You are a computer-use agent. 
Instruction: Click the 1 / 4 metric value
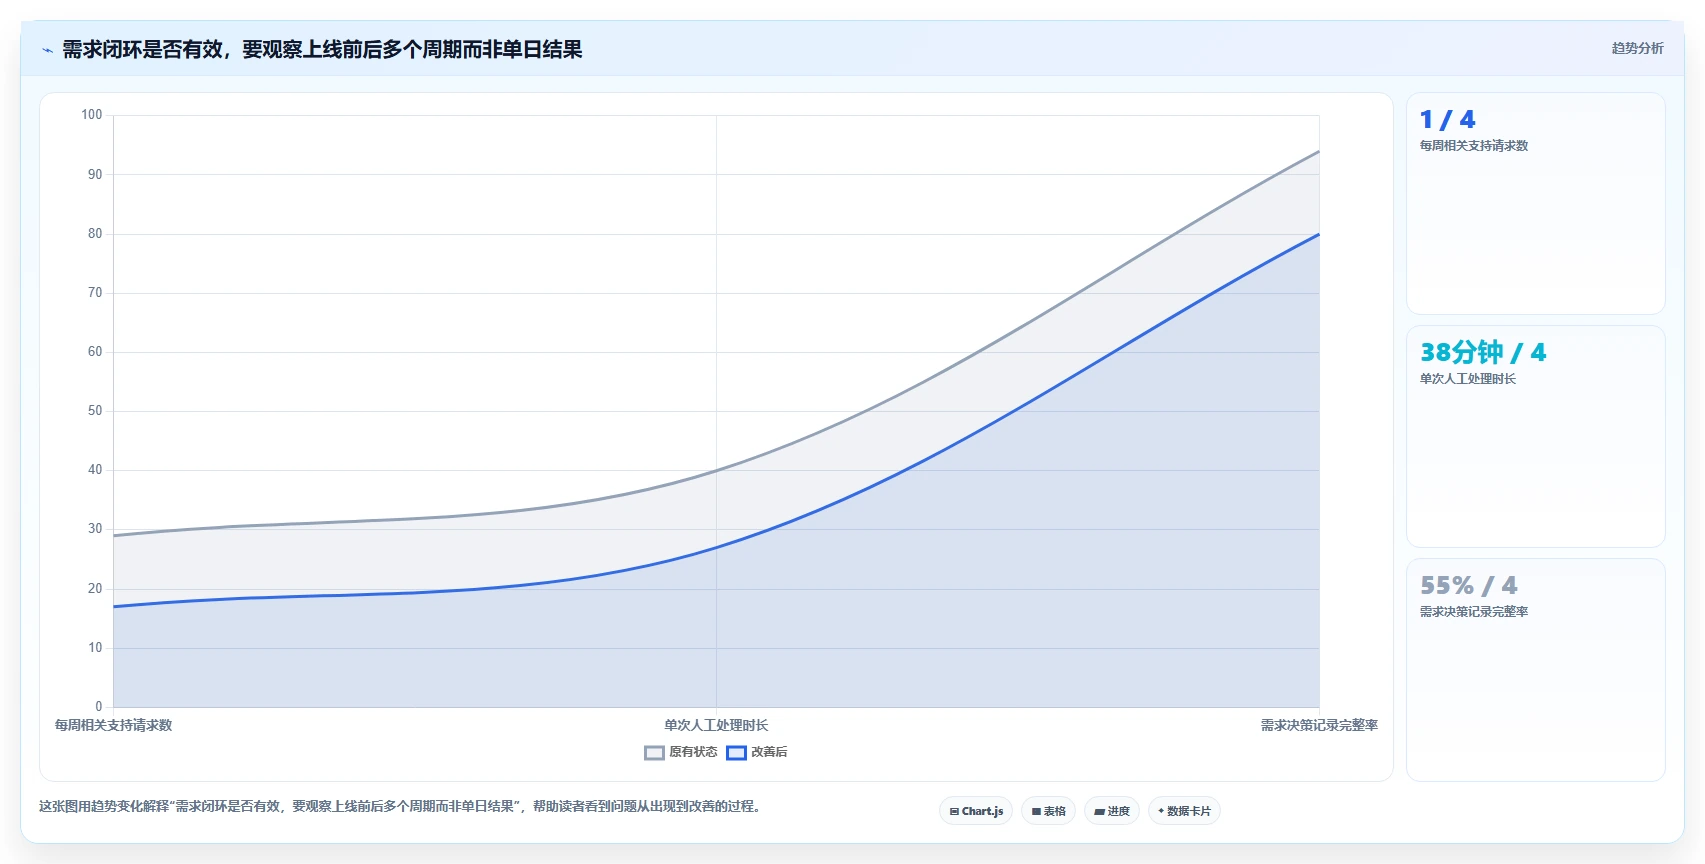[x=1447, y=120]
